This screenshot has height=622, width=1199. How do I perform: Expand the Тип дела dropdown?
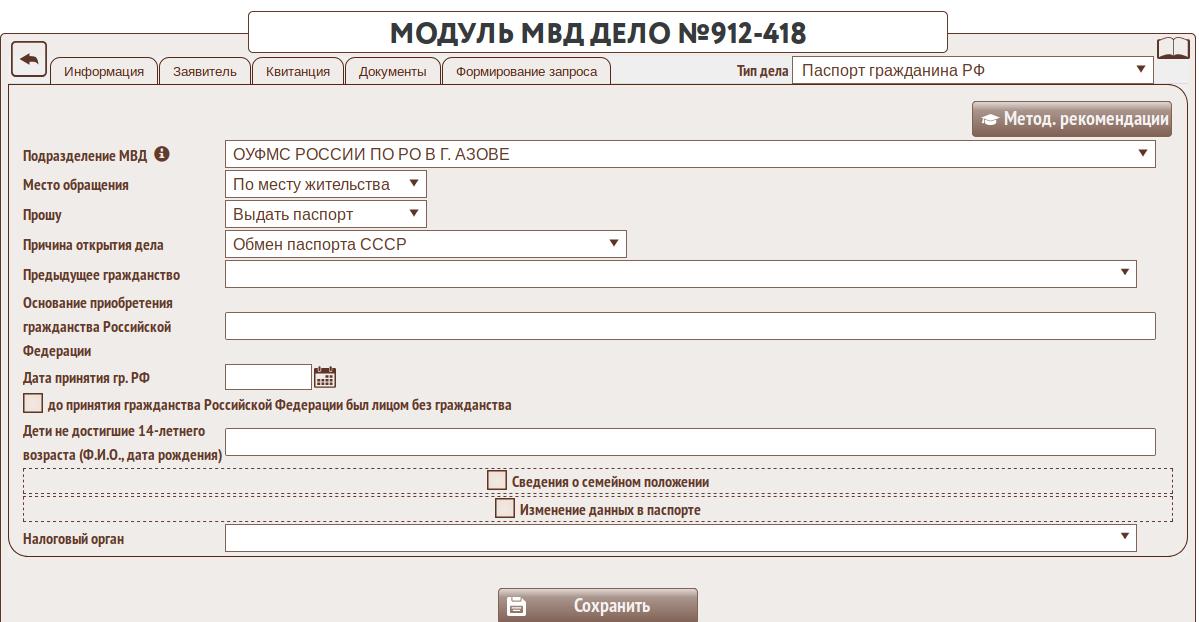[x=972, y=70]
